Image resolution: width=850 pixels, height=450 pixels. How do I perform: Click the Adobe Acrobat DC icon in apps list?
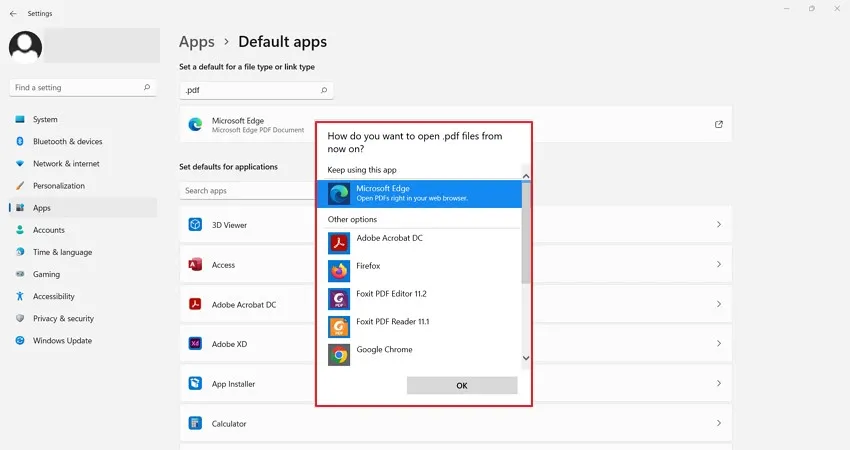(195, 304)
